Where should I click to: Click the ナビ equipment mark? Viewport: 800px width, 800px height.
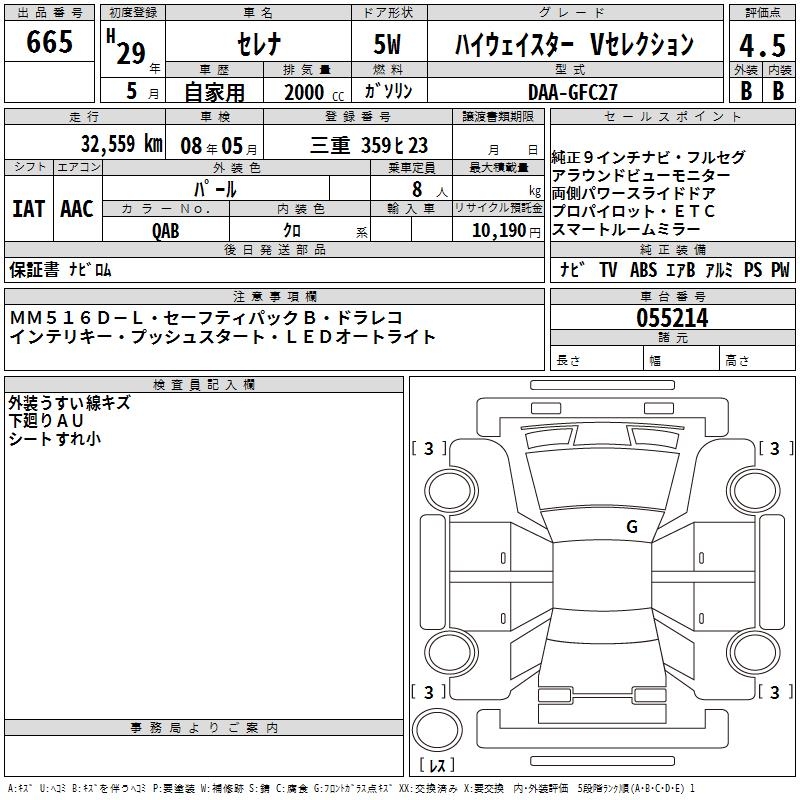click(572, 269)
